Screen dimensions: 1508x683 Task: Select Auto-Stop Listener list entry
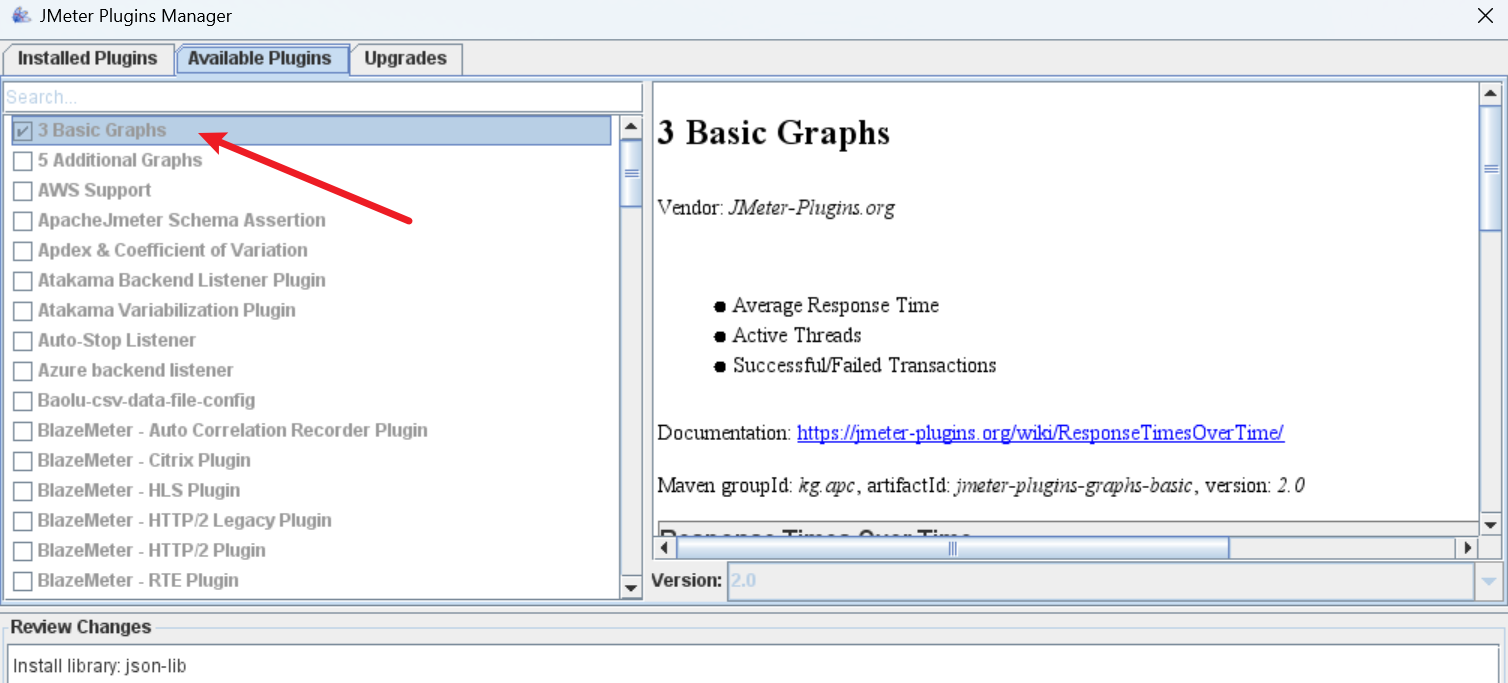(311, 341)
